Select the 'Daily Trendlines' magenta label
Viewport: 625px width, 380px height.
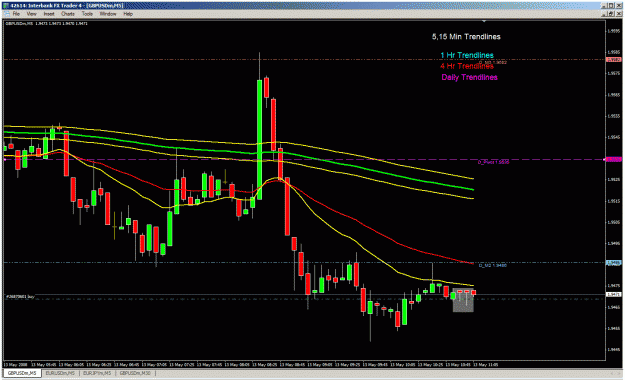470,77
